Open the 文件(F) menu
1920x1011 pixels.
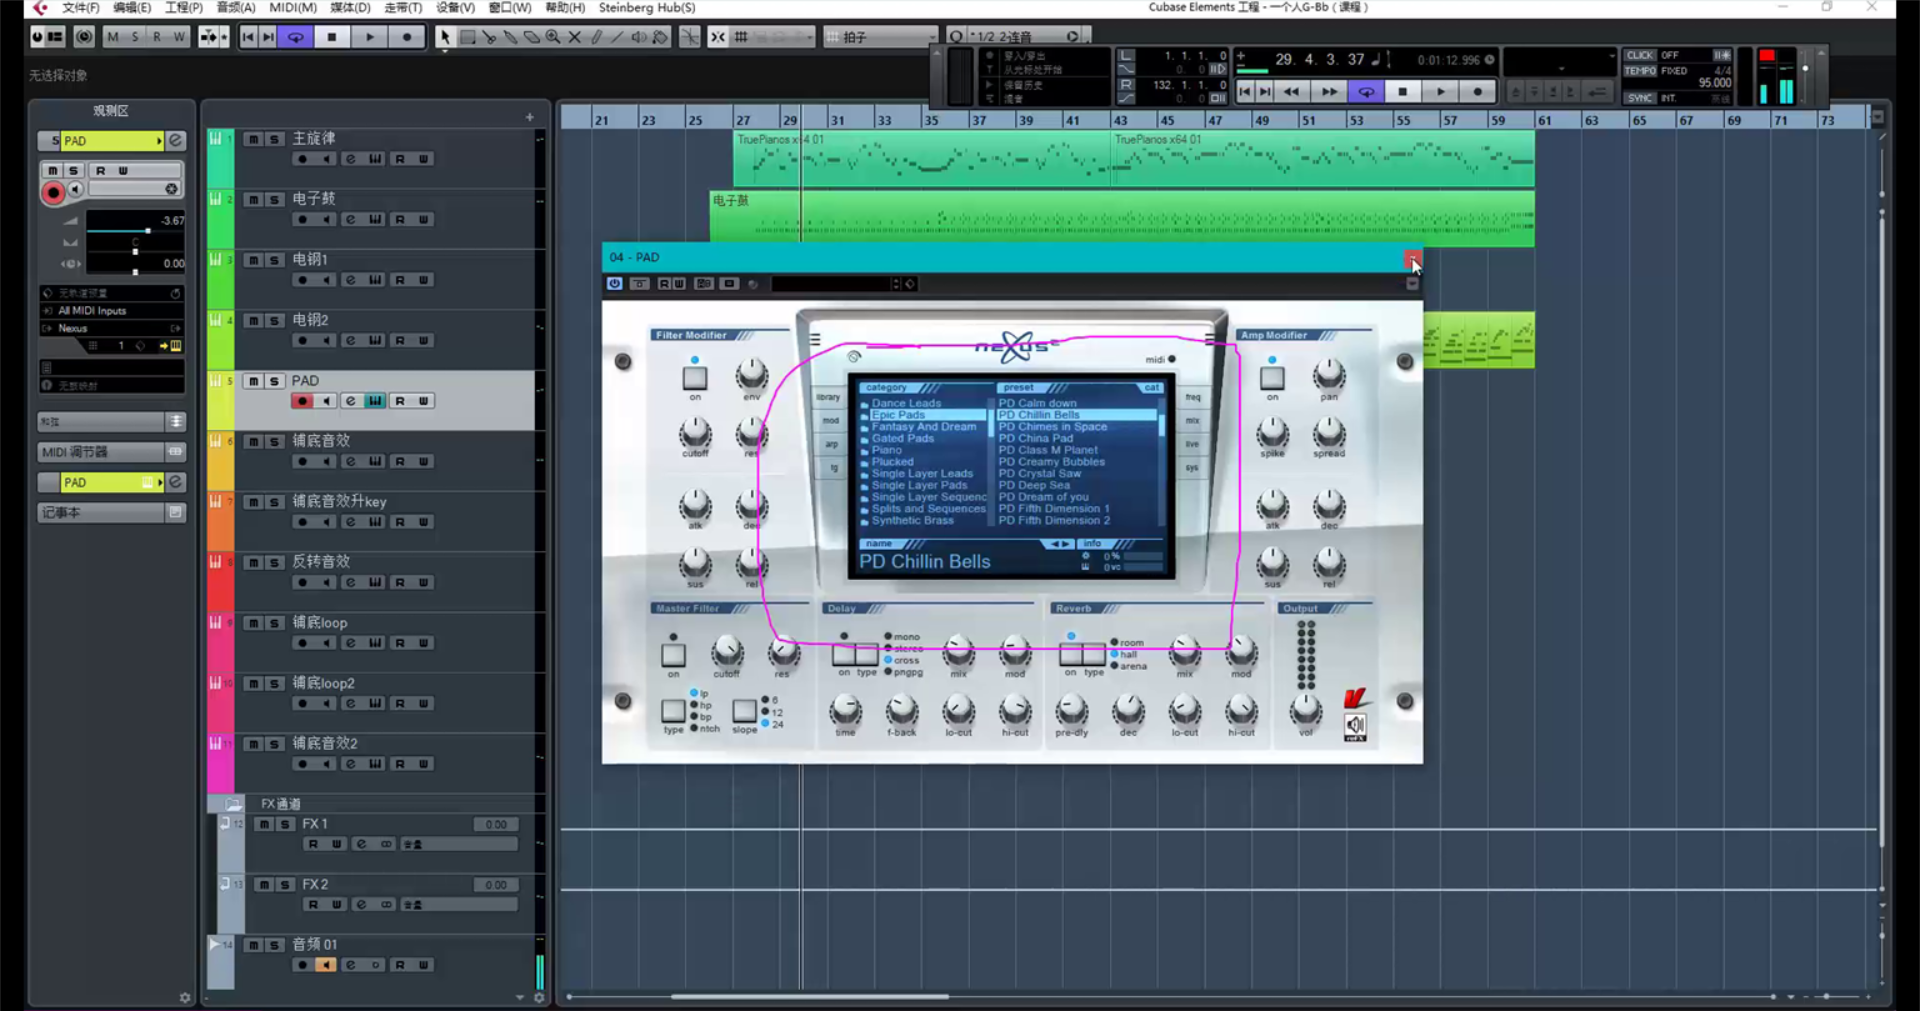[x=80, y=8]
